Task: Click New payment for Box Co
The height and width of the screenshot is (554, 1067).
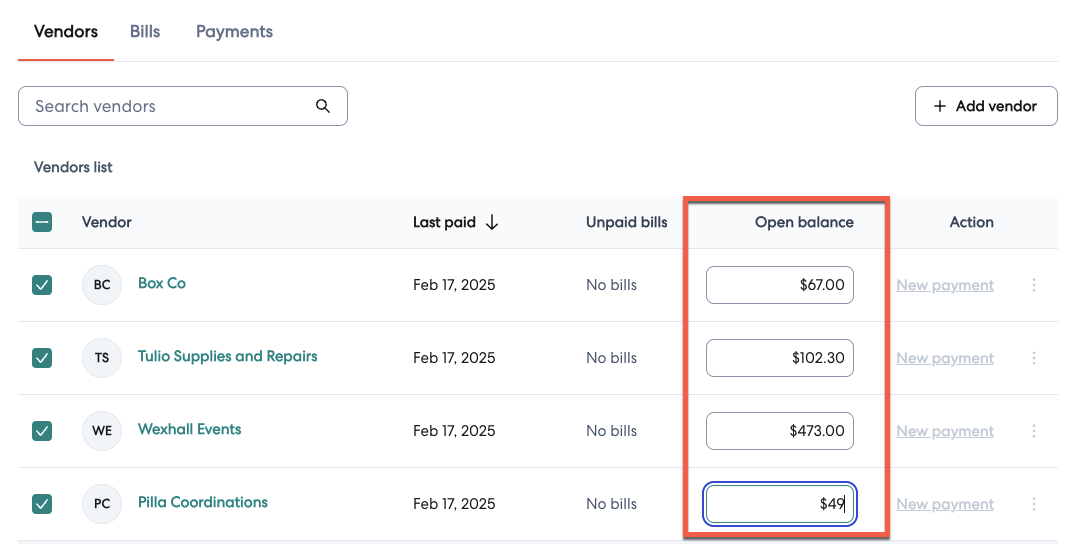Action: [x=945, y=285]
